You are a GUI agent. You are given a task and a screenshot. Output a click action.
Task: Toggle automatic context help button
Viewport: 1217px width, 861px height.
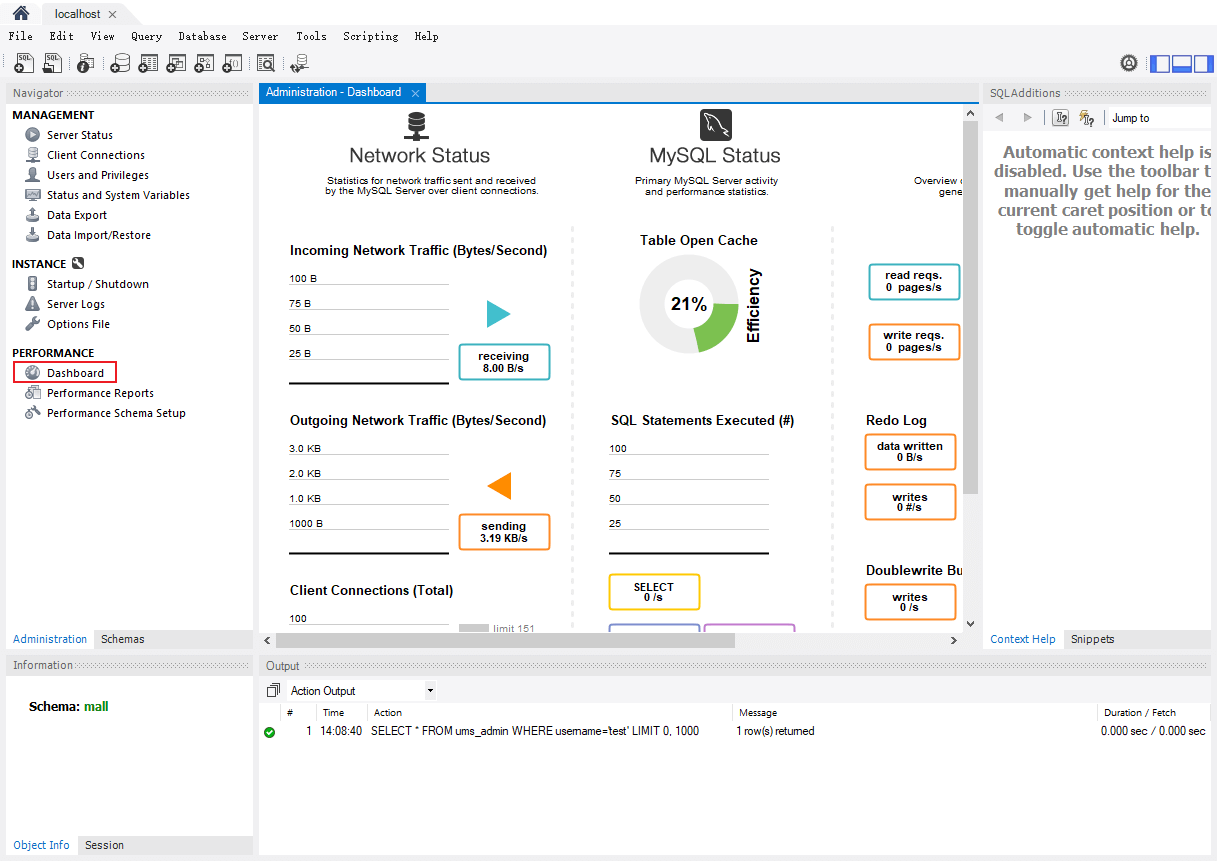[x=1086, y=118]
